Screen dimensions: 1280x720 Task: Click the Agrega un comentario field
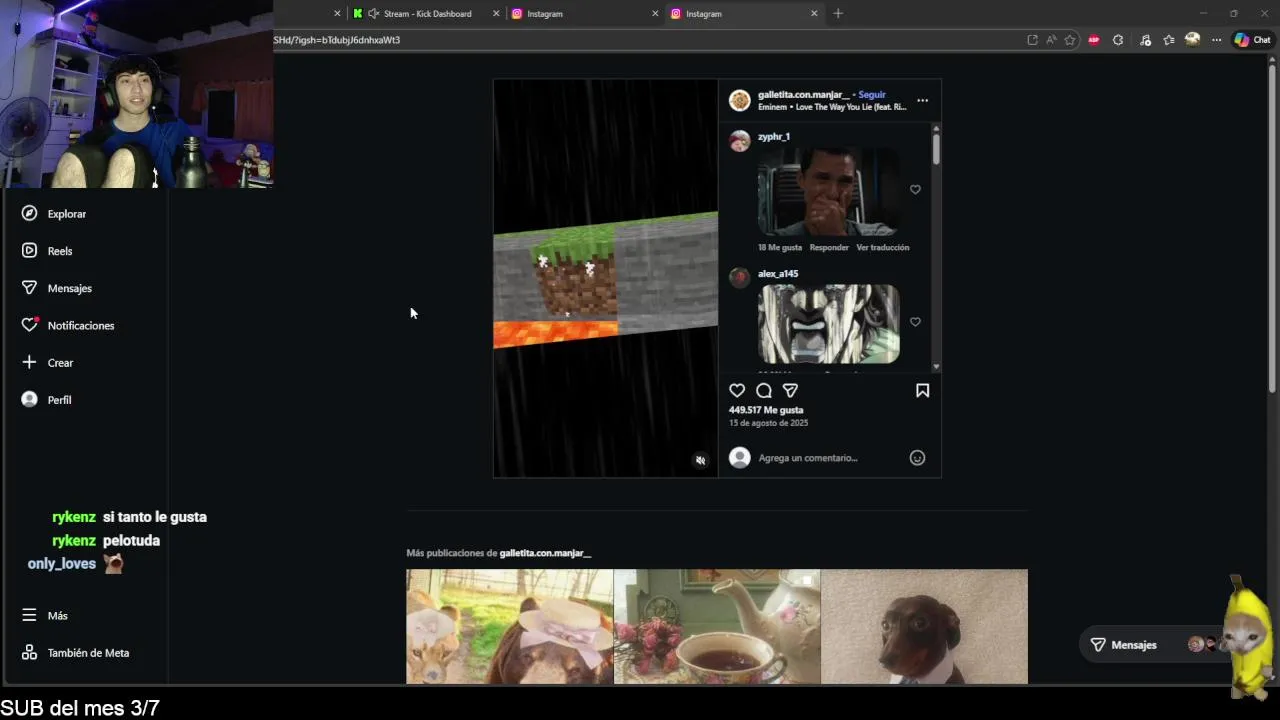(x=808, y=458)
